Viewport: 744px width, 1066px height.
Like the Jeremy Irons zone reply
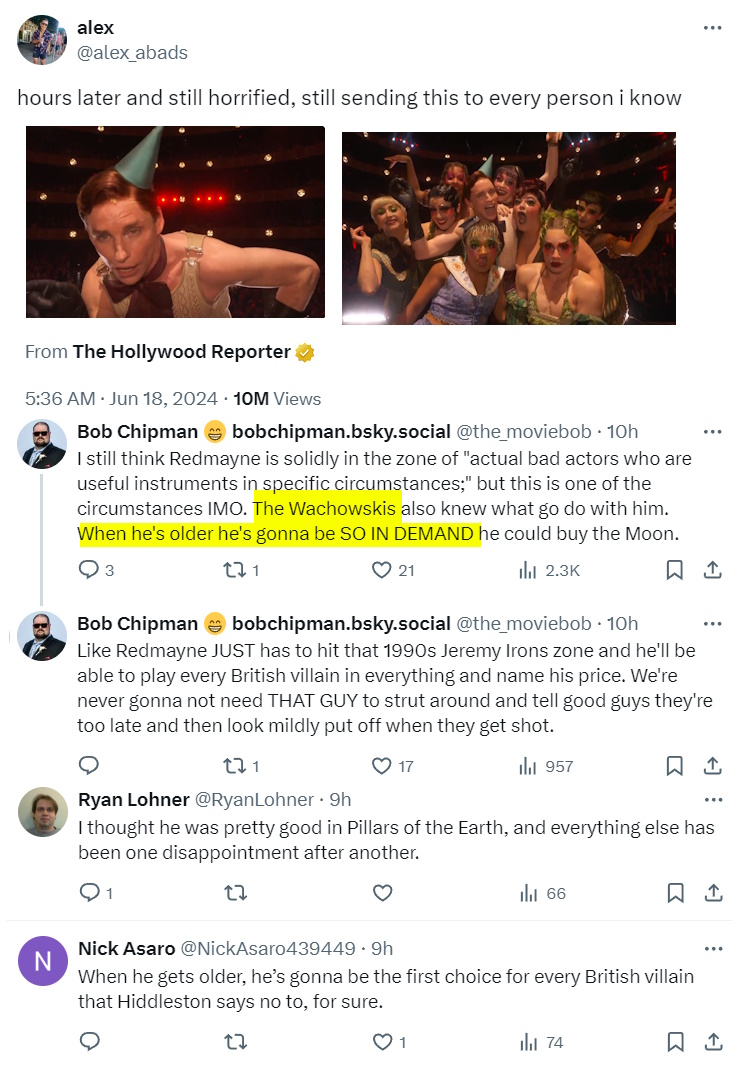click(381, 766)
